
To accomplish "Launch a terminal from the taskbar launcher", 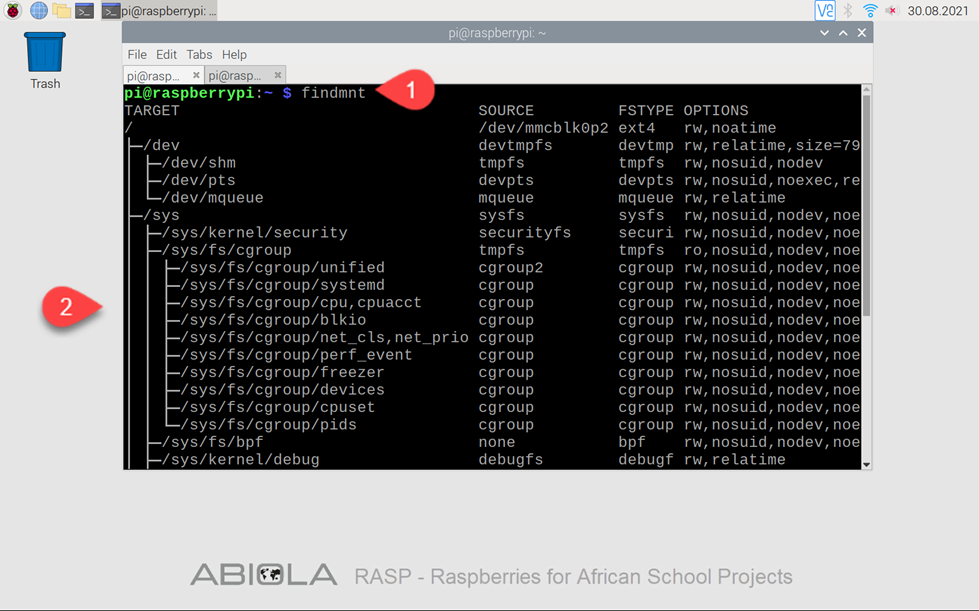I will (x=85, y=11).
